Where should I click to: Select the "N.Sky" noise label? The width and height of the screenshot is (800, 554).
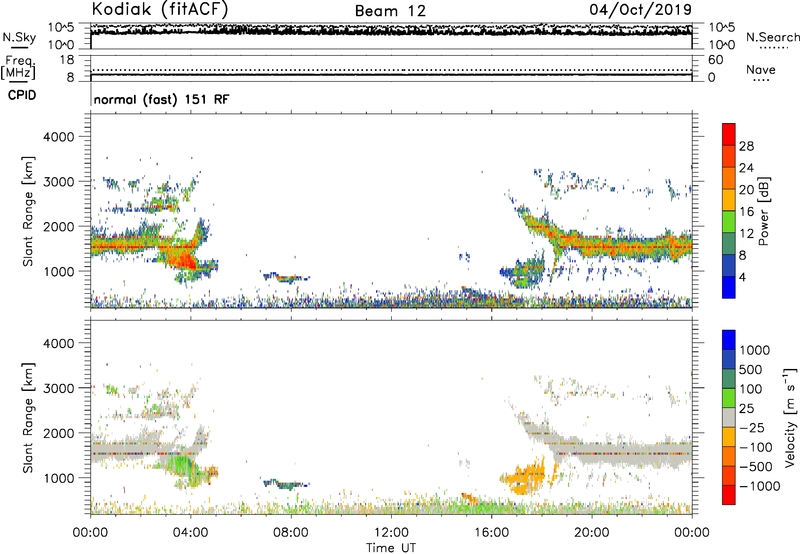click(19, 37)
